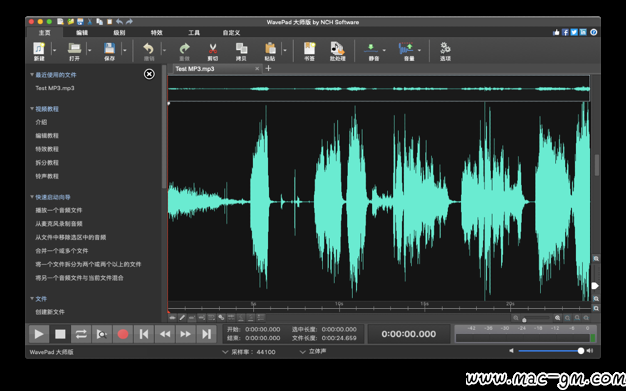Collapse the 最近使用的文件 section
The height and width of the screenshot is (391, 626).
click(x=32, y=75)
